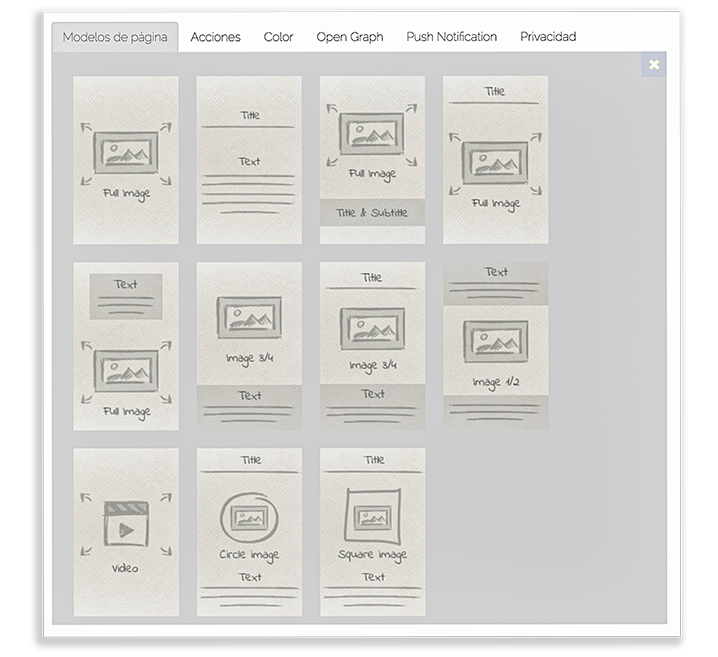Select the plain Full Image page template
The image size is (718, 657).
126,160
